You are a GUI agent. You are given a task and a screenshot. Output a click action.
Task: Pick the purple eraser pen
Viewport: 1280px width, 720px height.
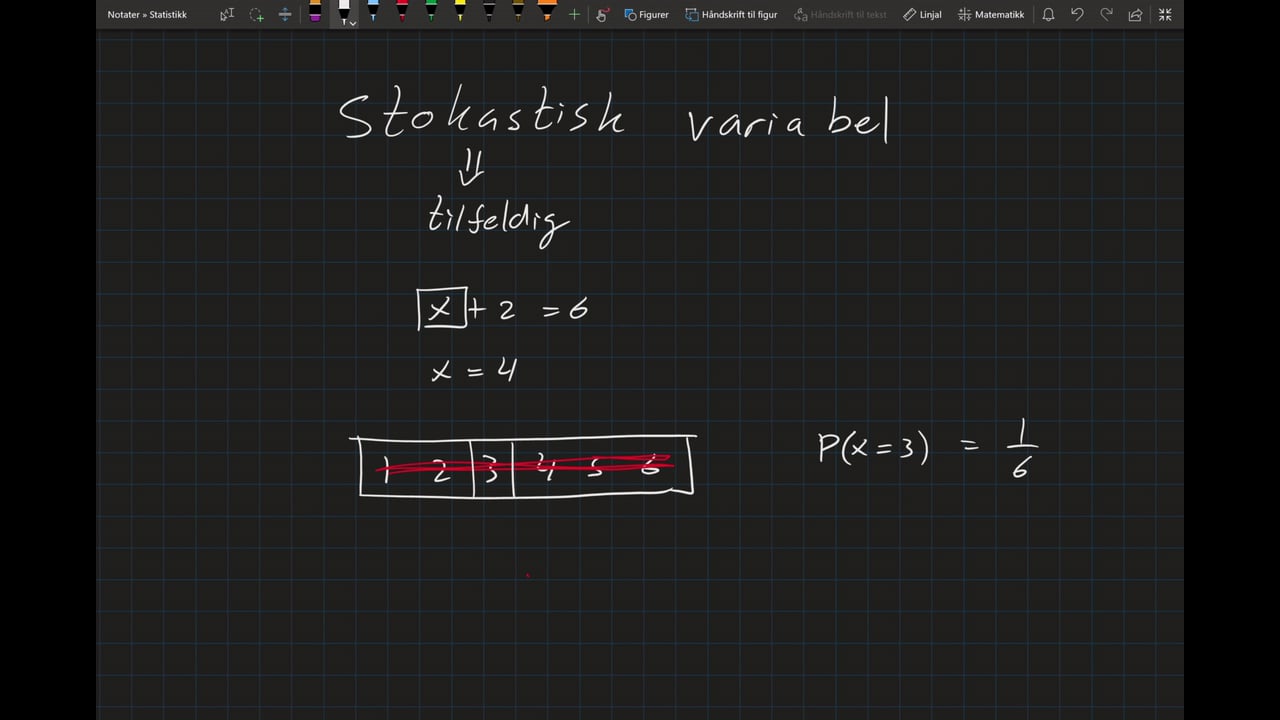[315, 12]
